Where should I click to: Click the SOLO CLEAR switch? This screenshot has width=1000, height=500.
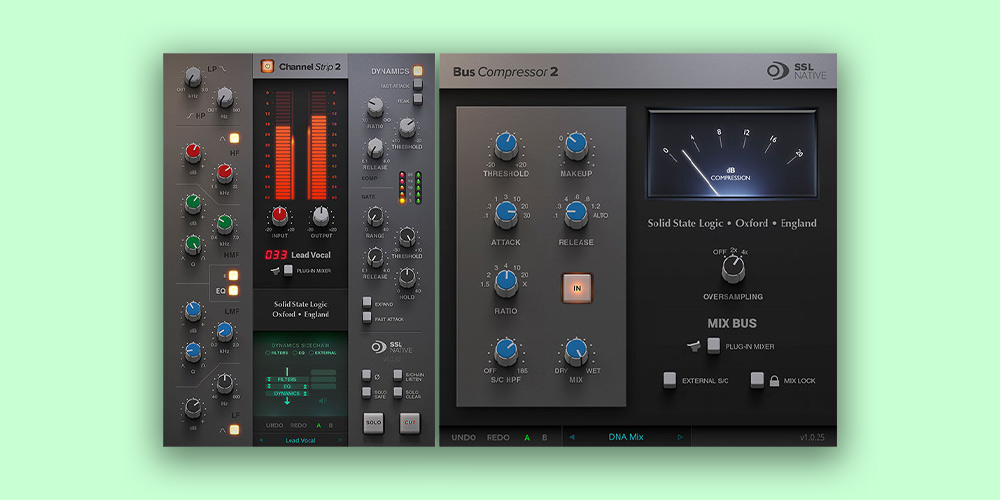[x=398, y=392]
